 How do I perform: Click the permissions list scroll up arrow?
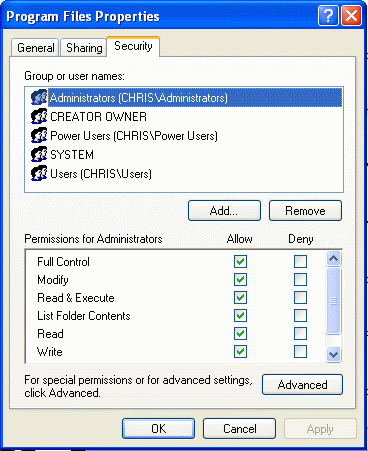point(334,258)
